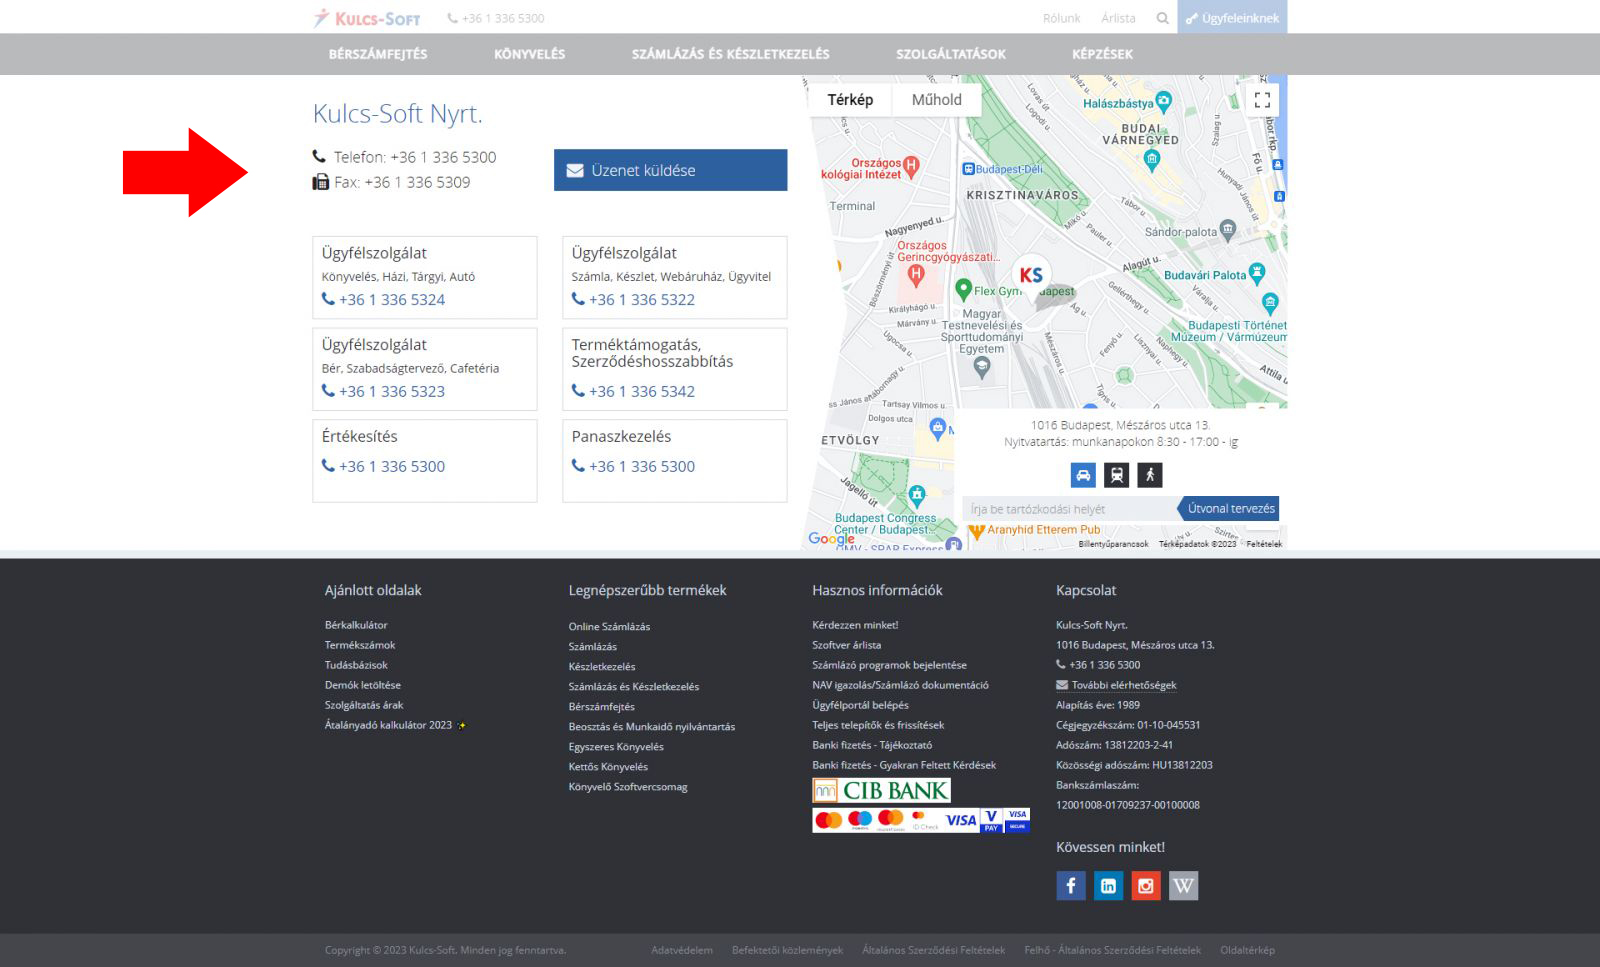Open the Árlista link

click(1118, 18)
